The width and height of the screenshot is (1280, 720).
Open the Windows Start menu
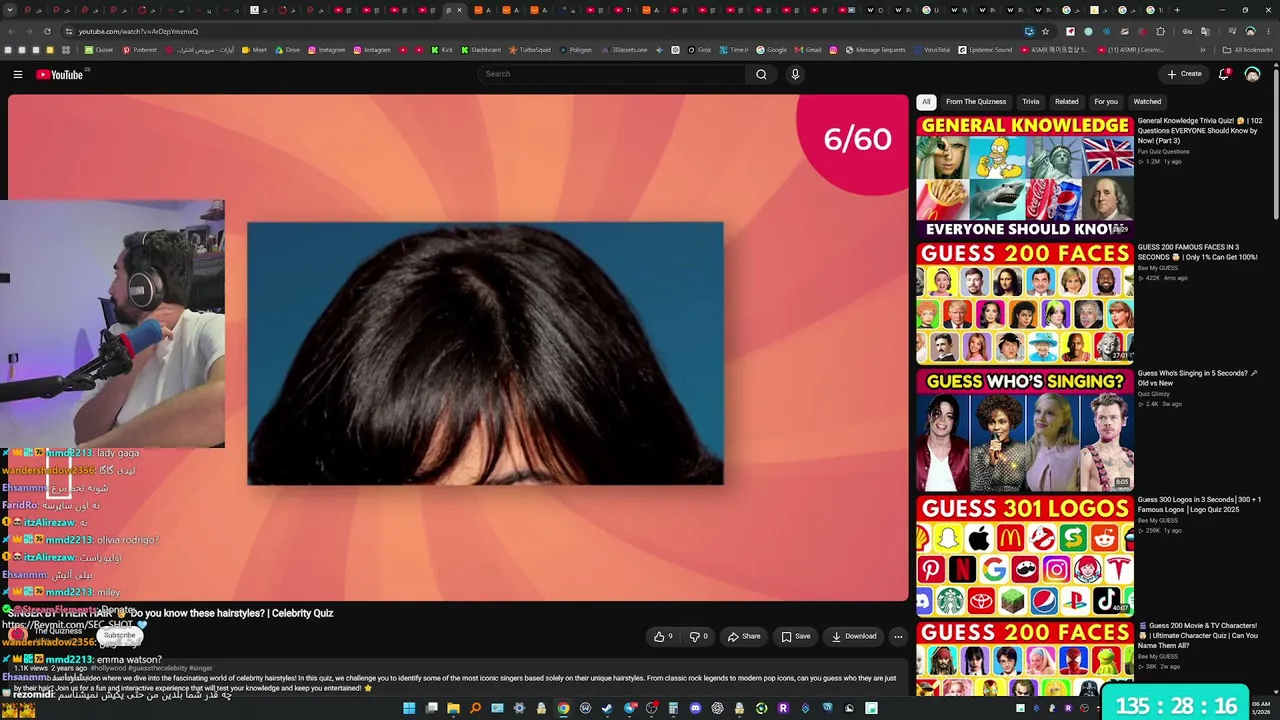tap(409, 709)
